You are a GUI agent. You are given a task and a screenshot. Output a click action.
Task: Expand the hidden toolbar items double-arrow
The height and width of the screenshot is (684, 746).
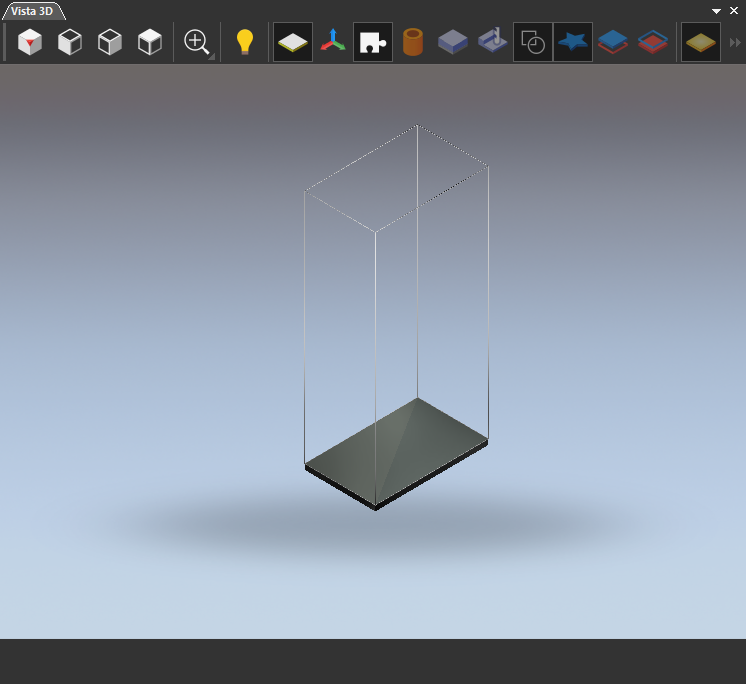pyautogui.click(x=735, y=43)
